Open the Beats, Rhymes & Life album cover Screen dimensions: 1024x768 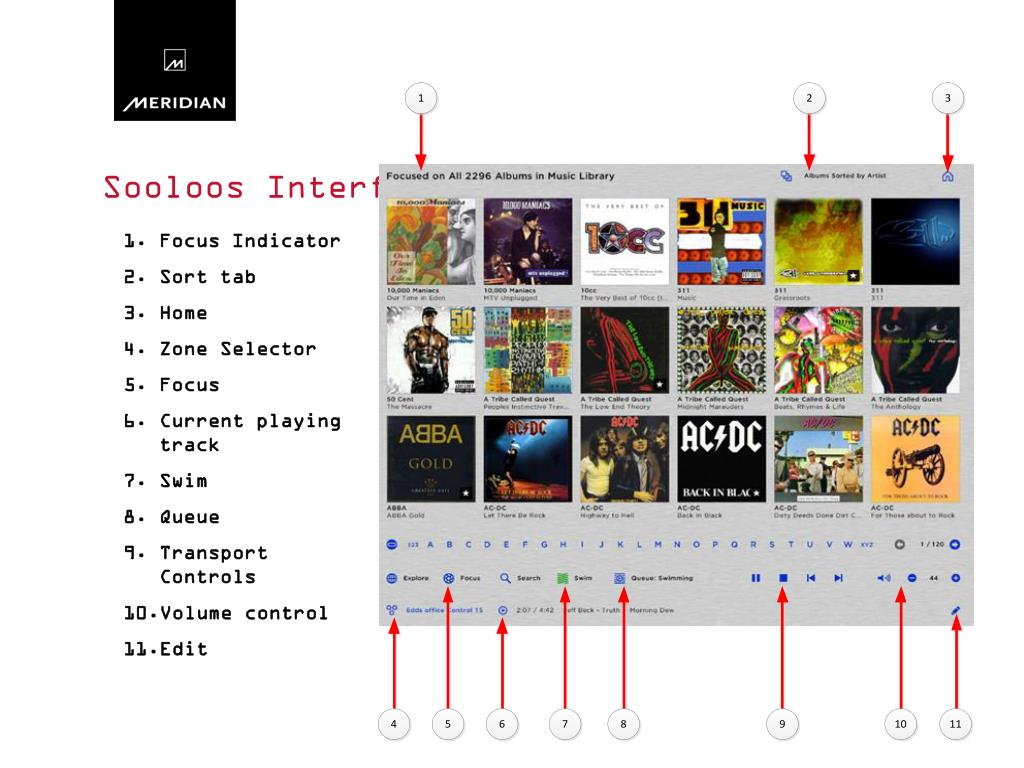click(818, 350)
